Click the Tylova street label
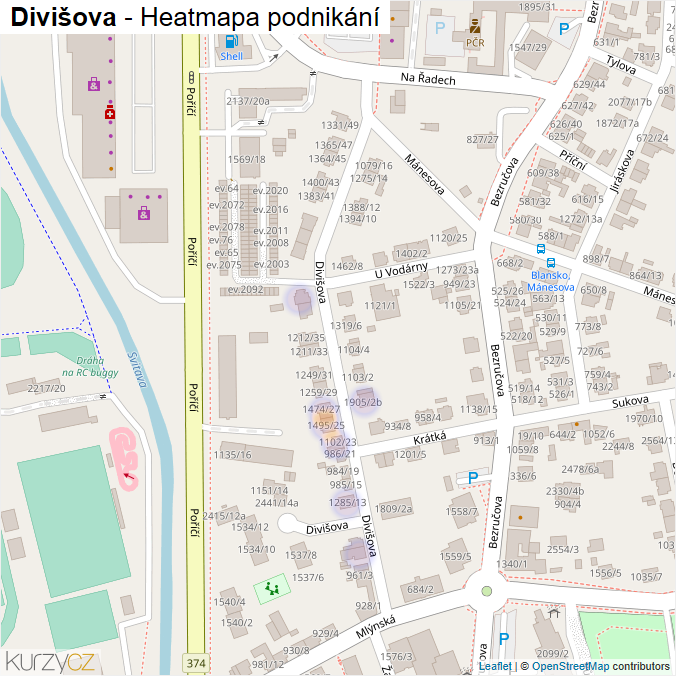676x676 pixels. pyautogui.click(x=621, y=65)
